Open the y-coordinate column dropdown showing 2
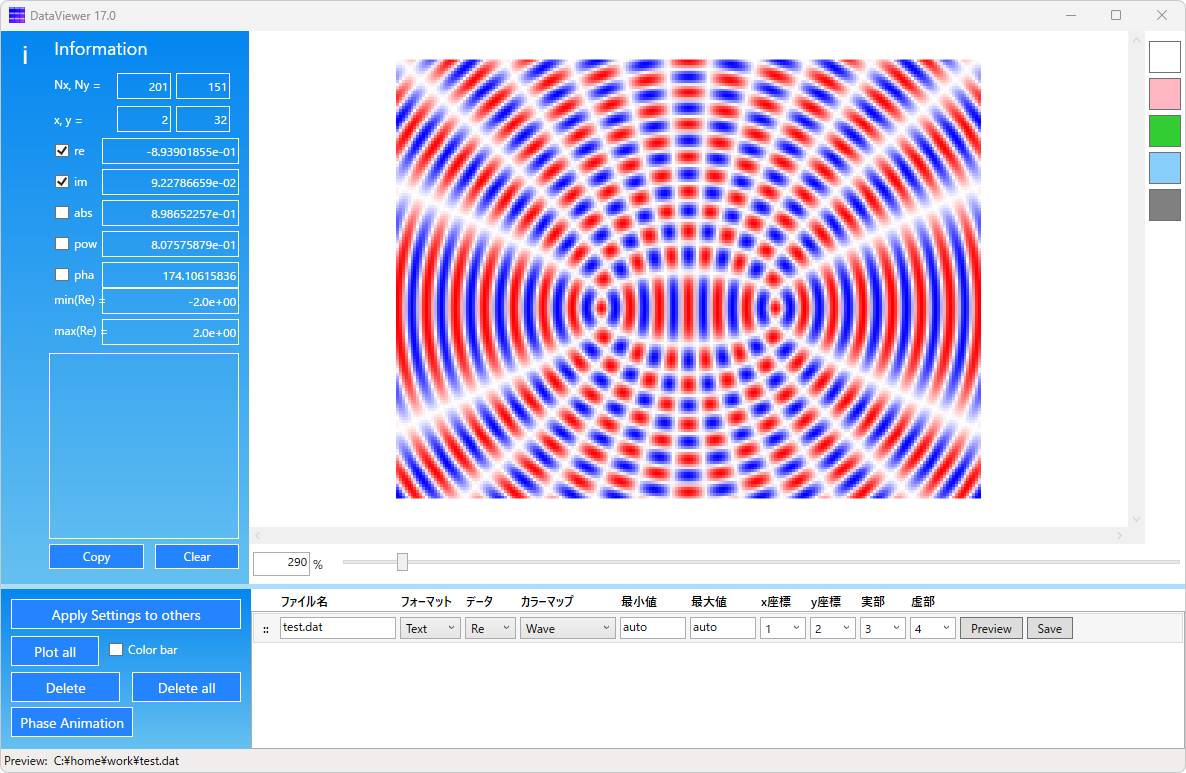 pyautogui.click(x=832, y=629)
